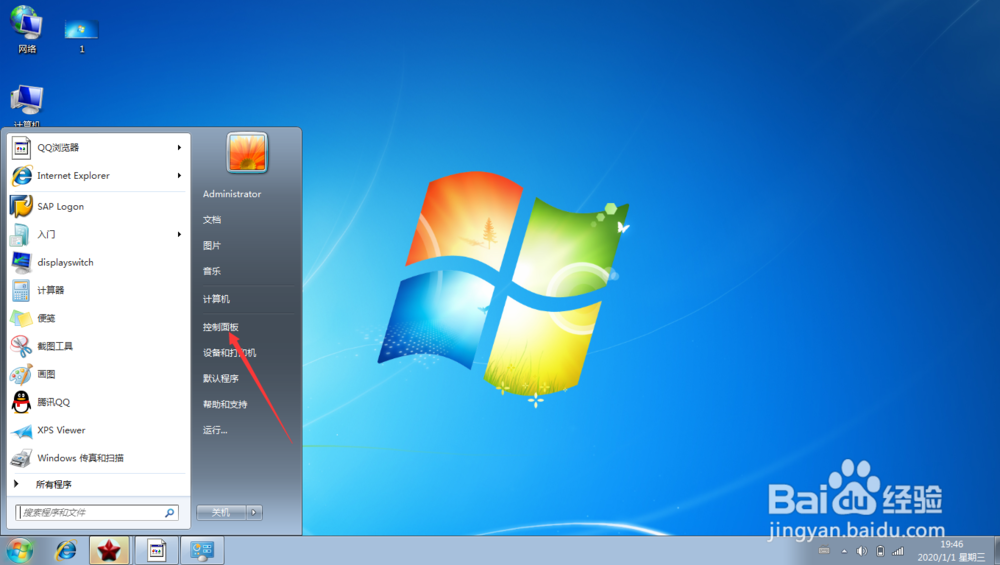Open 控制面板 control panel

pos(221,327)
